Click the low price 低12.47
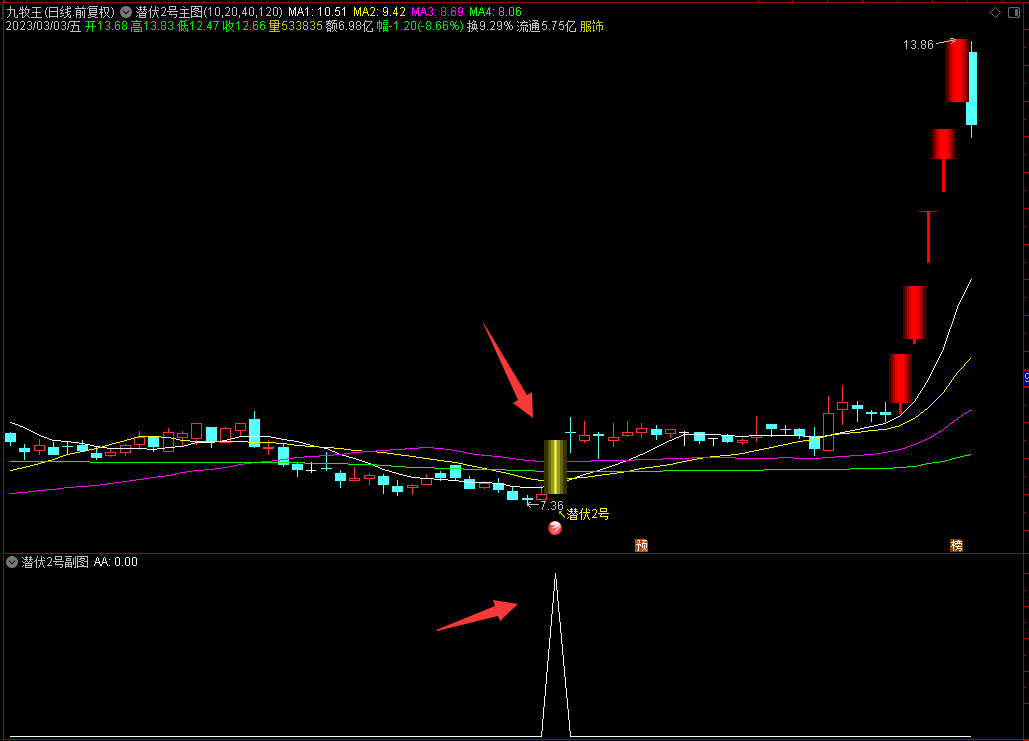Image resolution: width=1029 pixels, height=741 pixels. [x=198, y=26]
